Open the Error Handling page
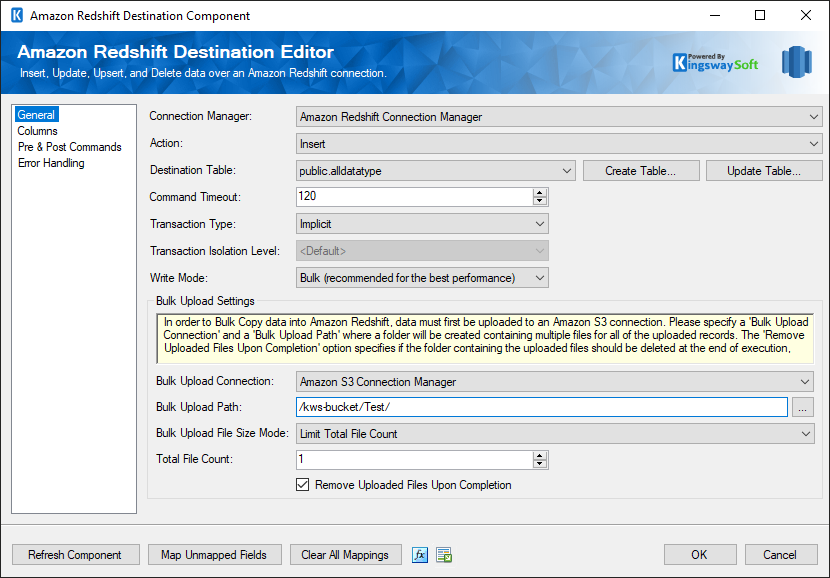Image resolution: width=830 pixels, height=578 pixels. coord(51,163)
